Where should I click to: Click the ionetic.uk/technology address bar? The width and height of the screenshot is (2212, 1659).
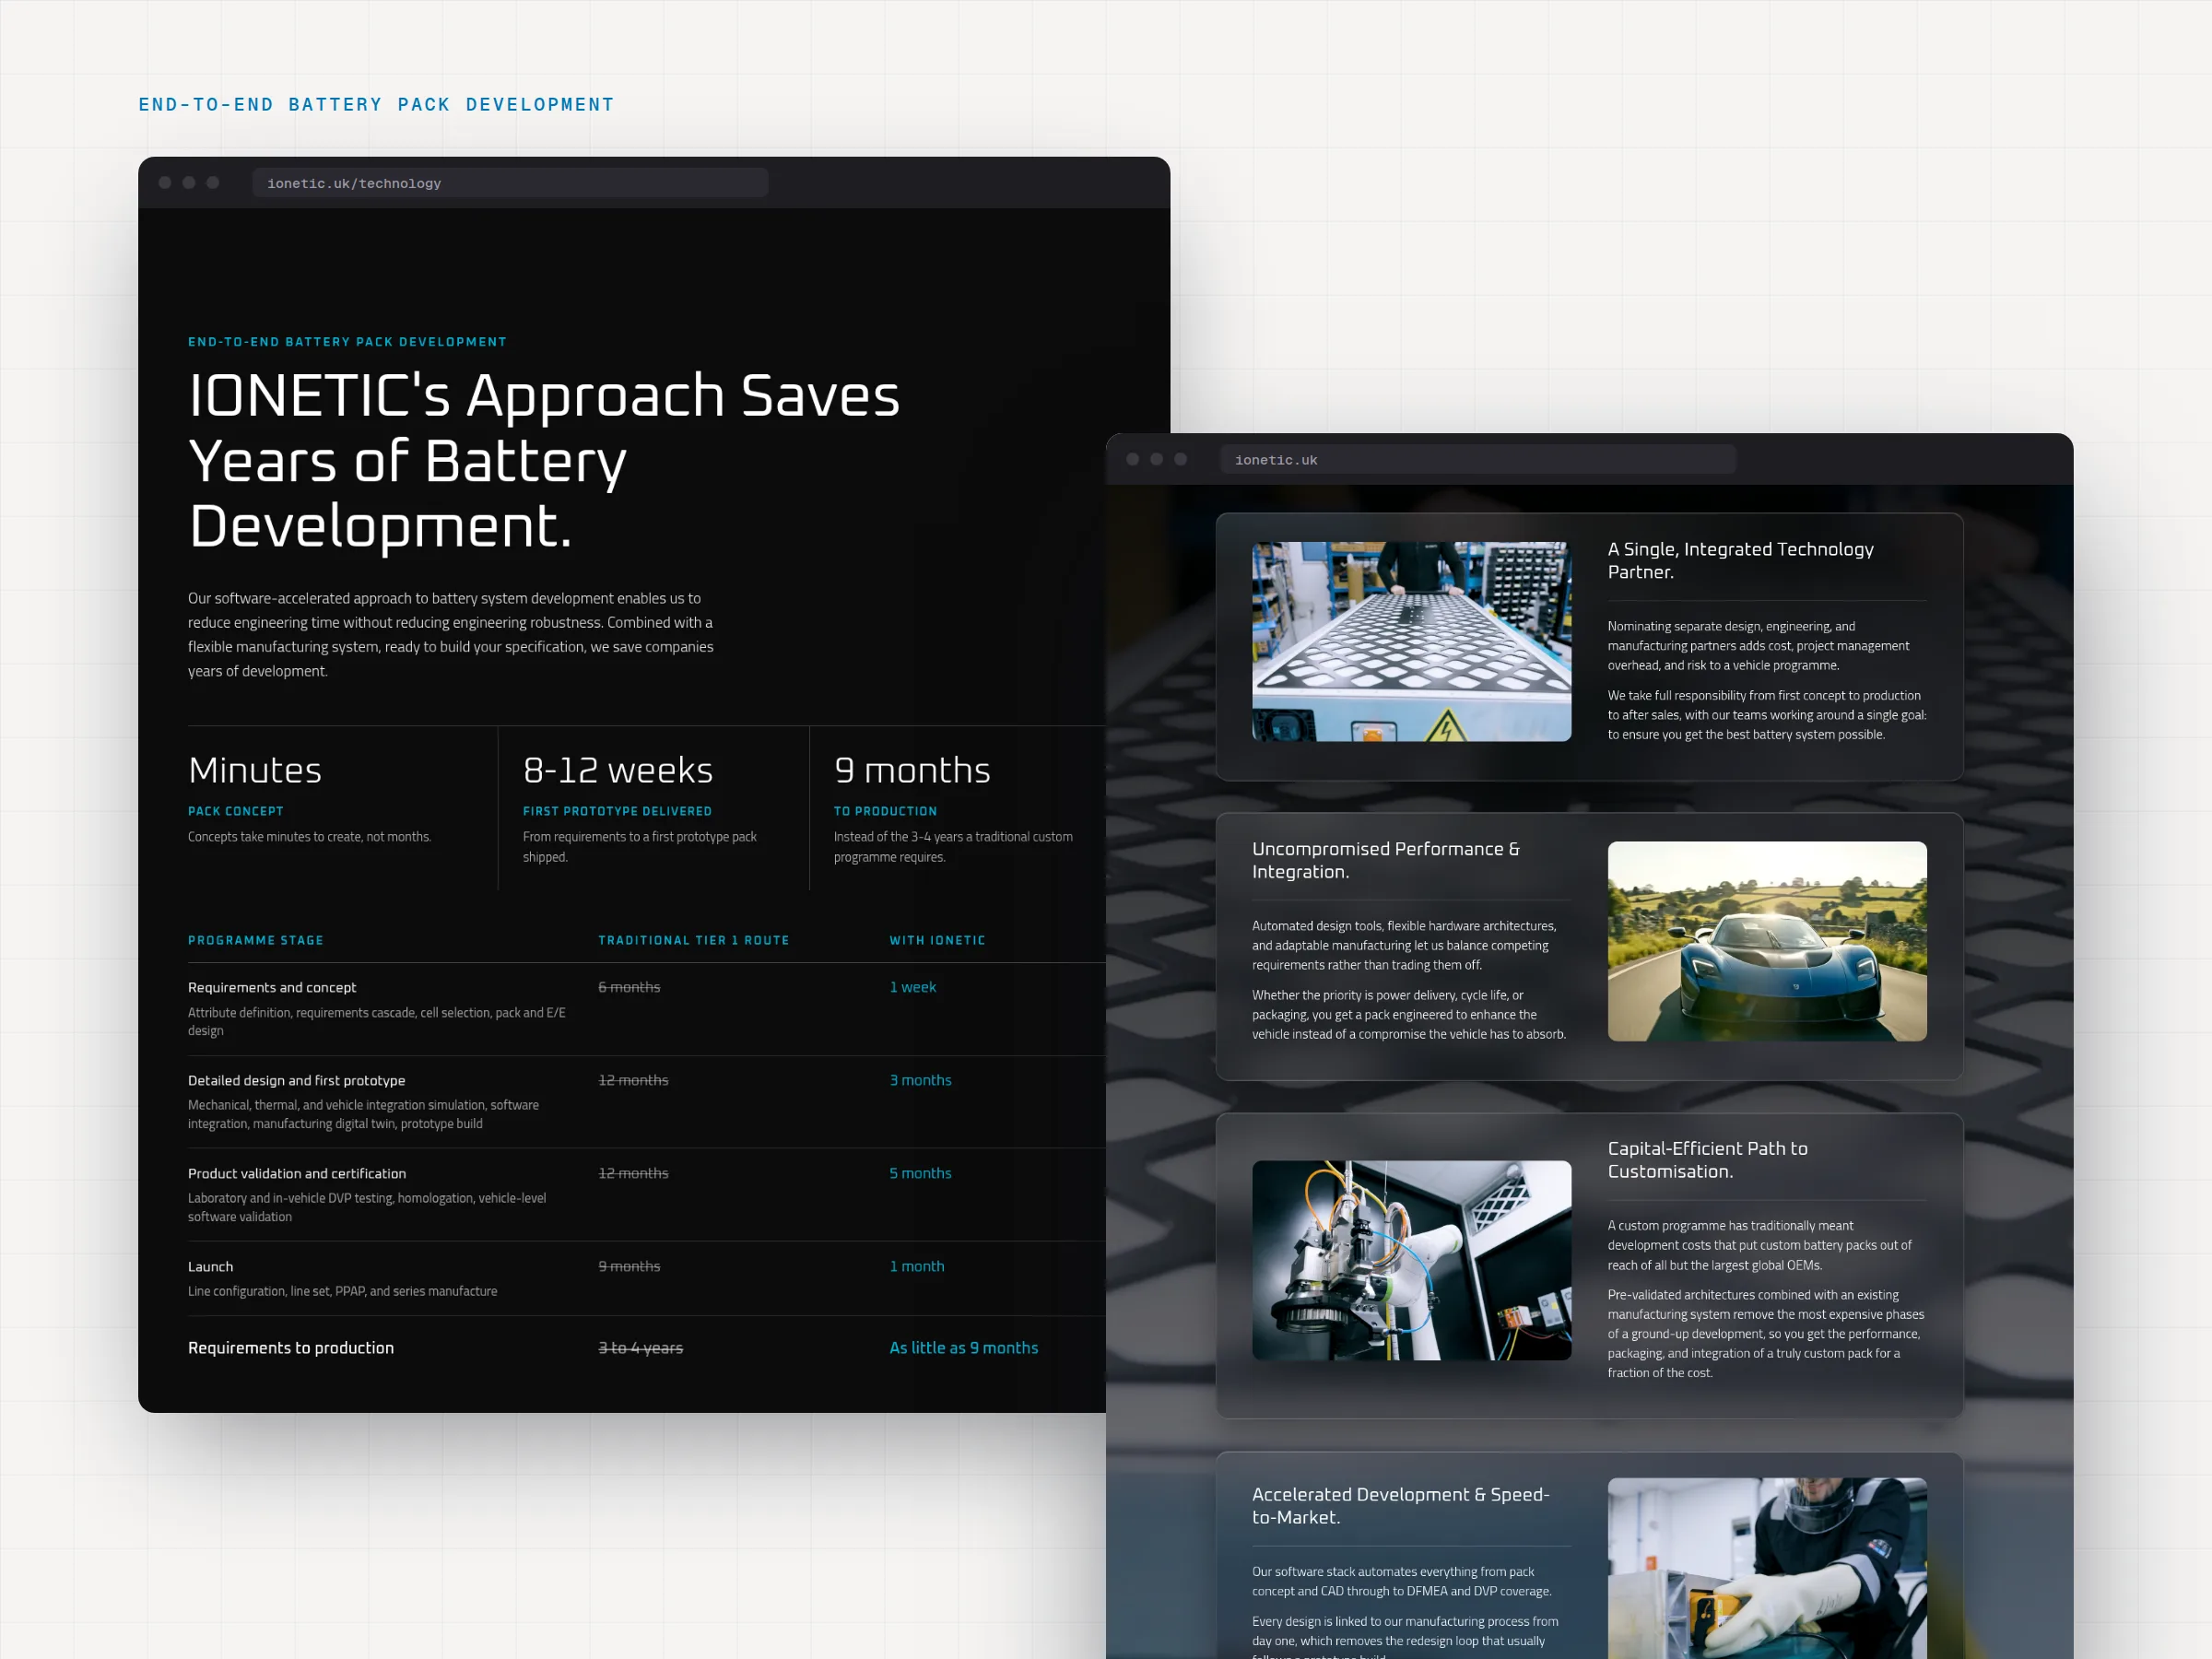tap(510, 183)
